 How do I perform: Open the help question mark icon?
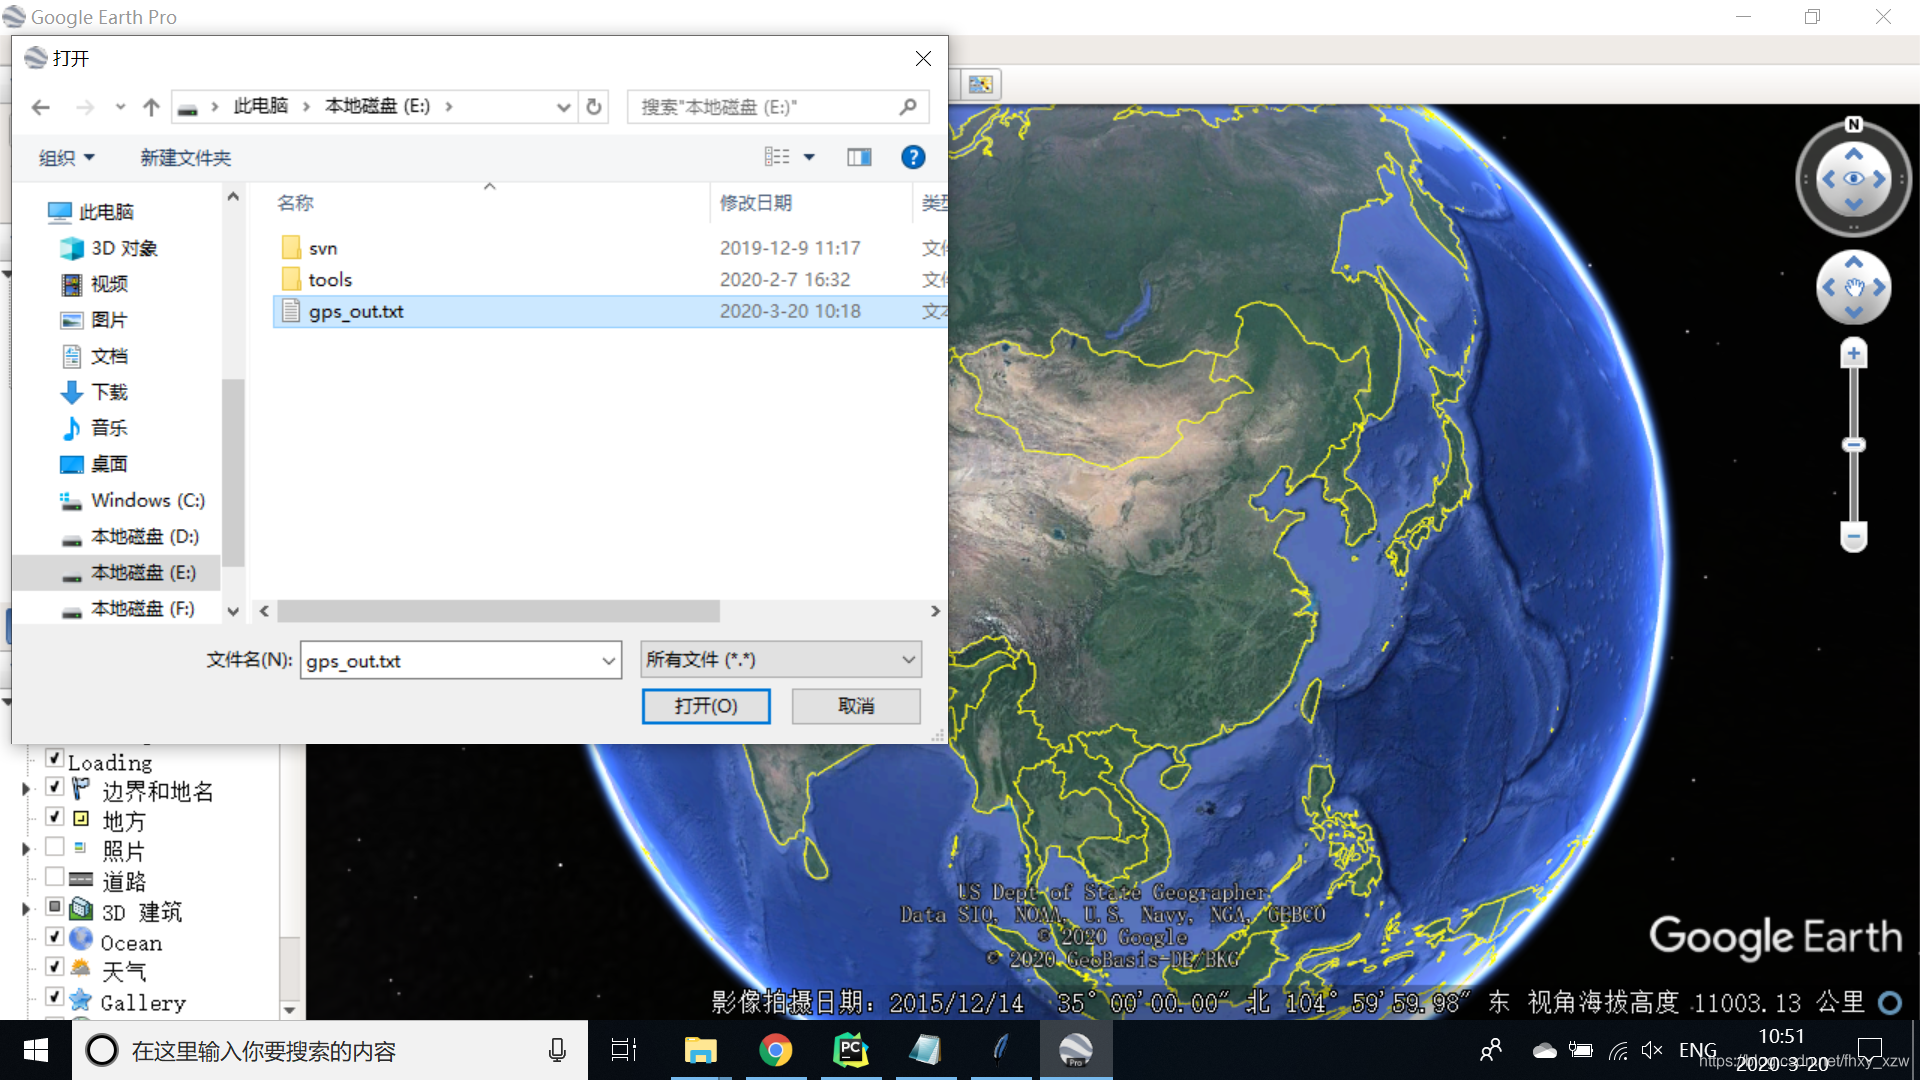912,157
